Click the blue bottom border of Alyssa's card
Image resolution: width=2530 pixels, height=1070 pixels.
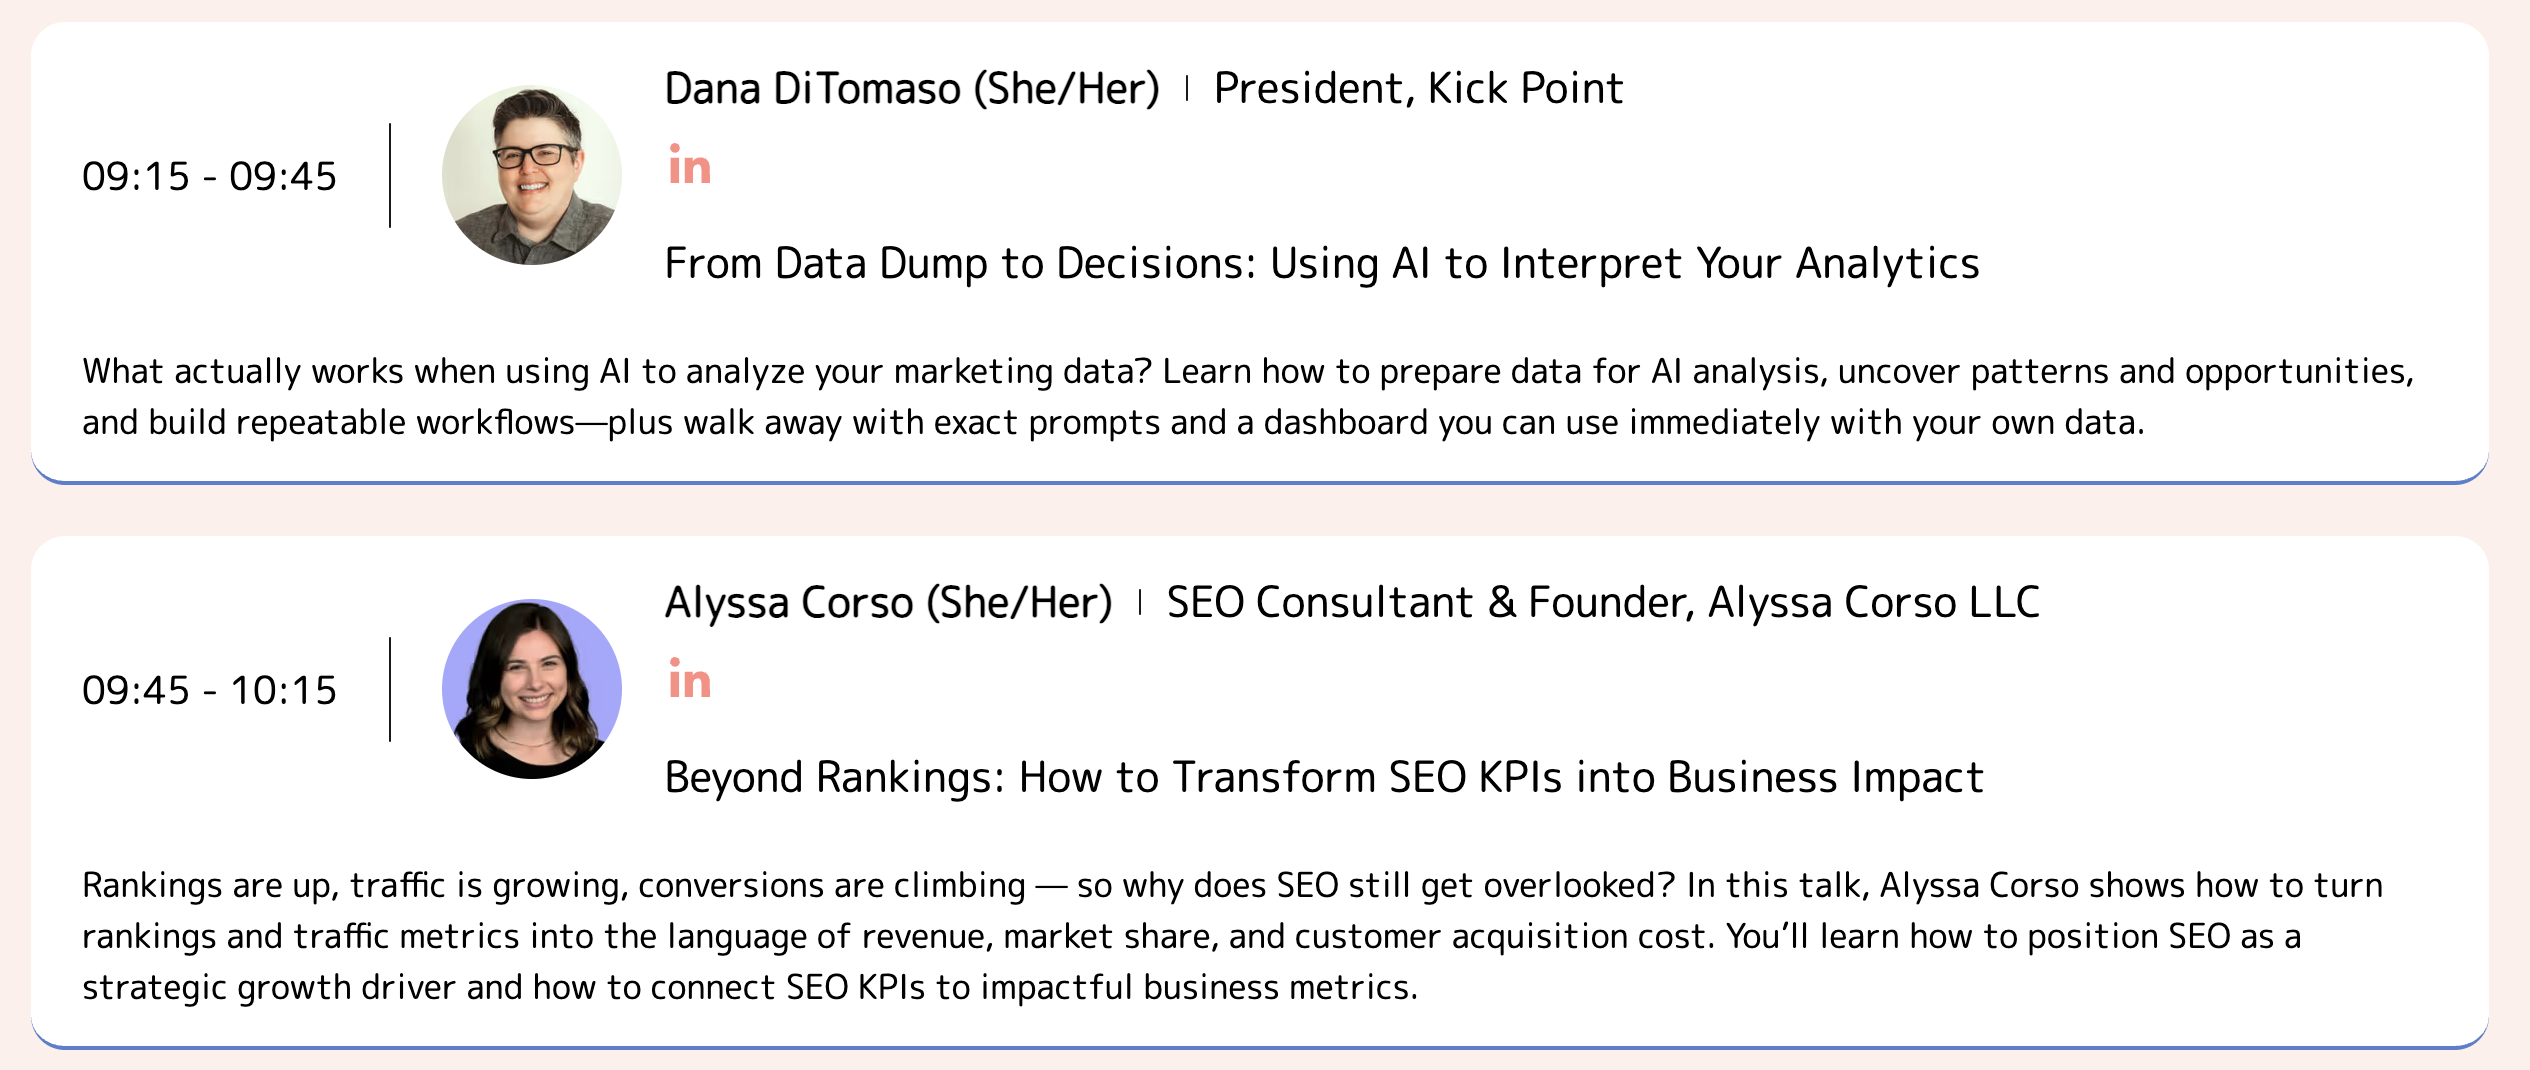point(1260,1047)
